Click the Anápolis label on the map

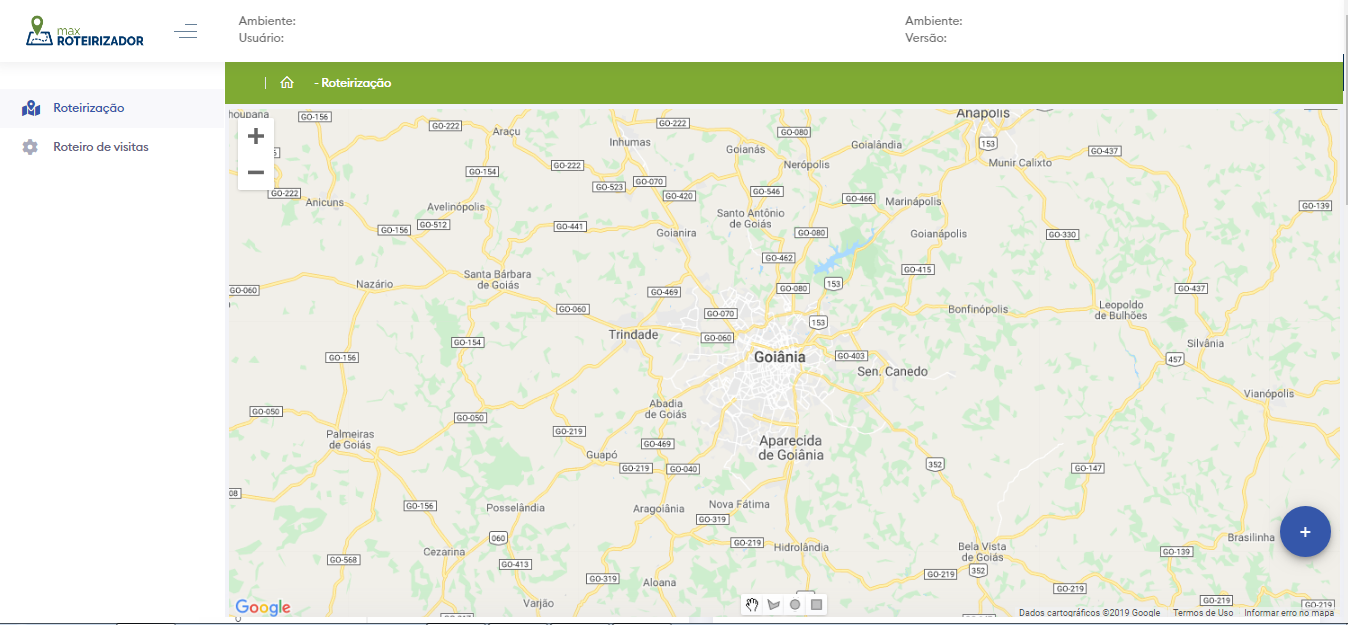[x=983, y=114]
